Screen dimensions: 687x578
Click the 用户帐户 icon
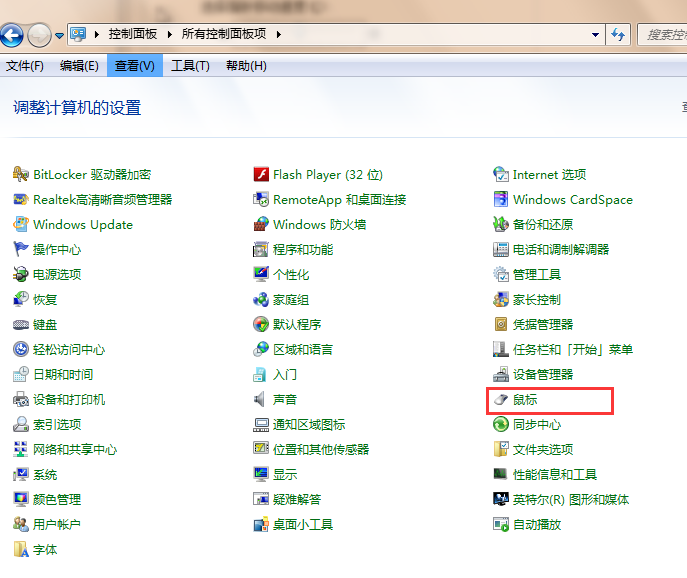[21, 524]
